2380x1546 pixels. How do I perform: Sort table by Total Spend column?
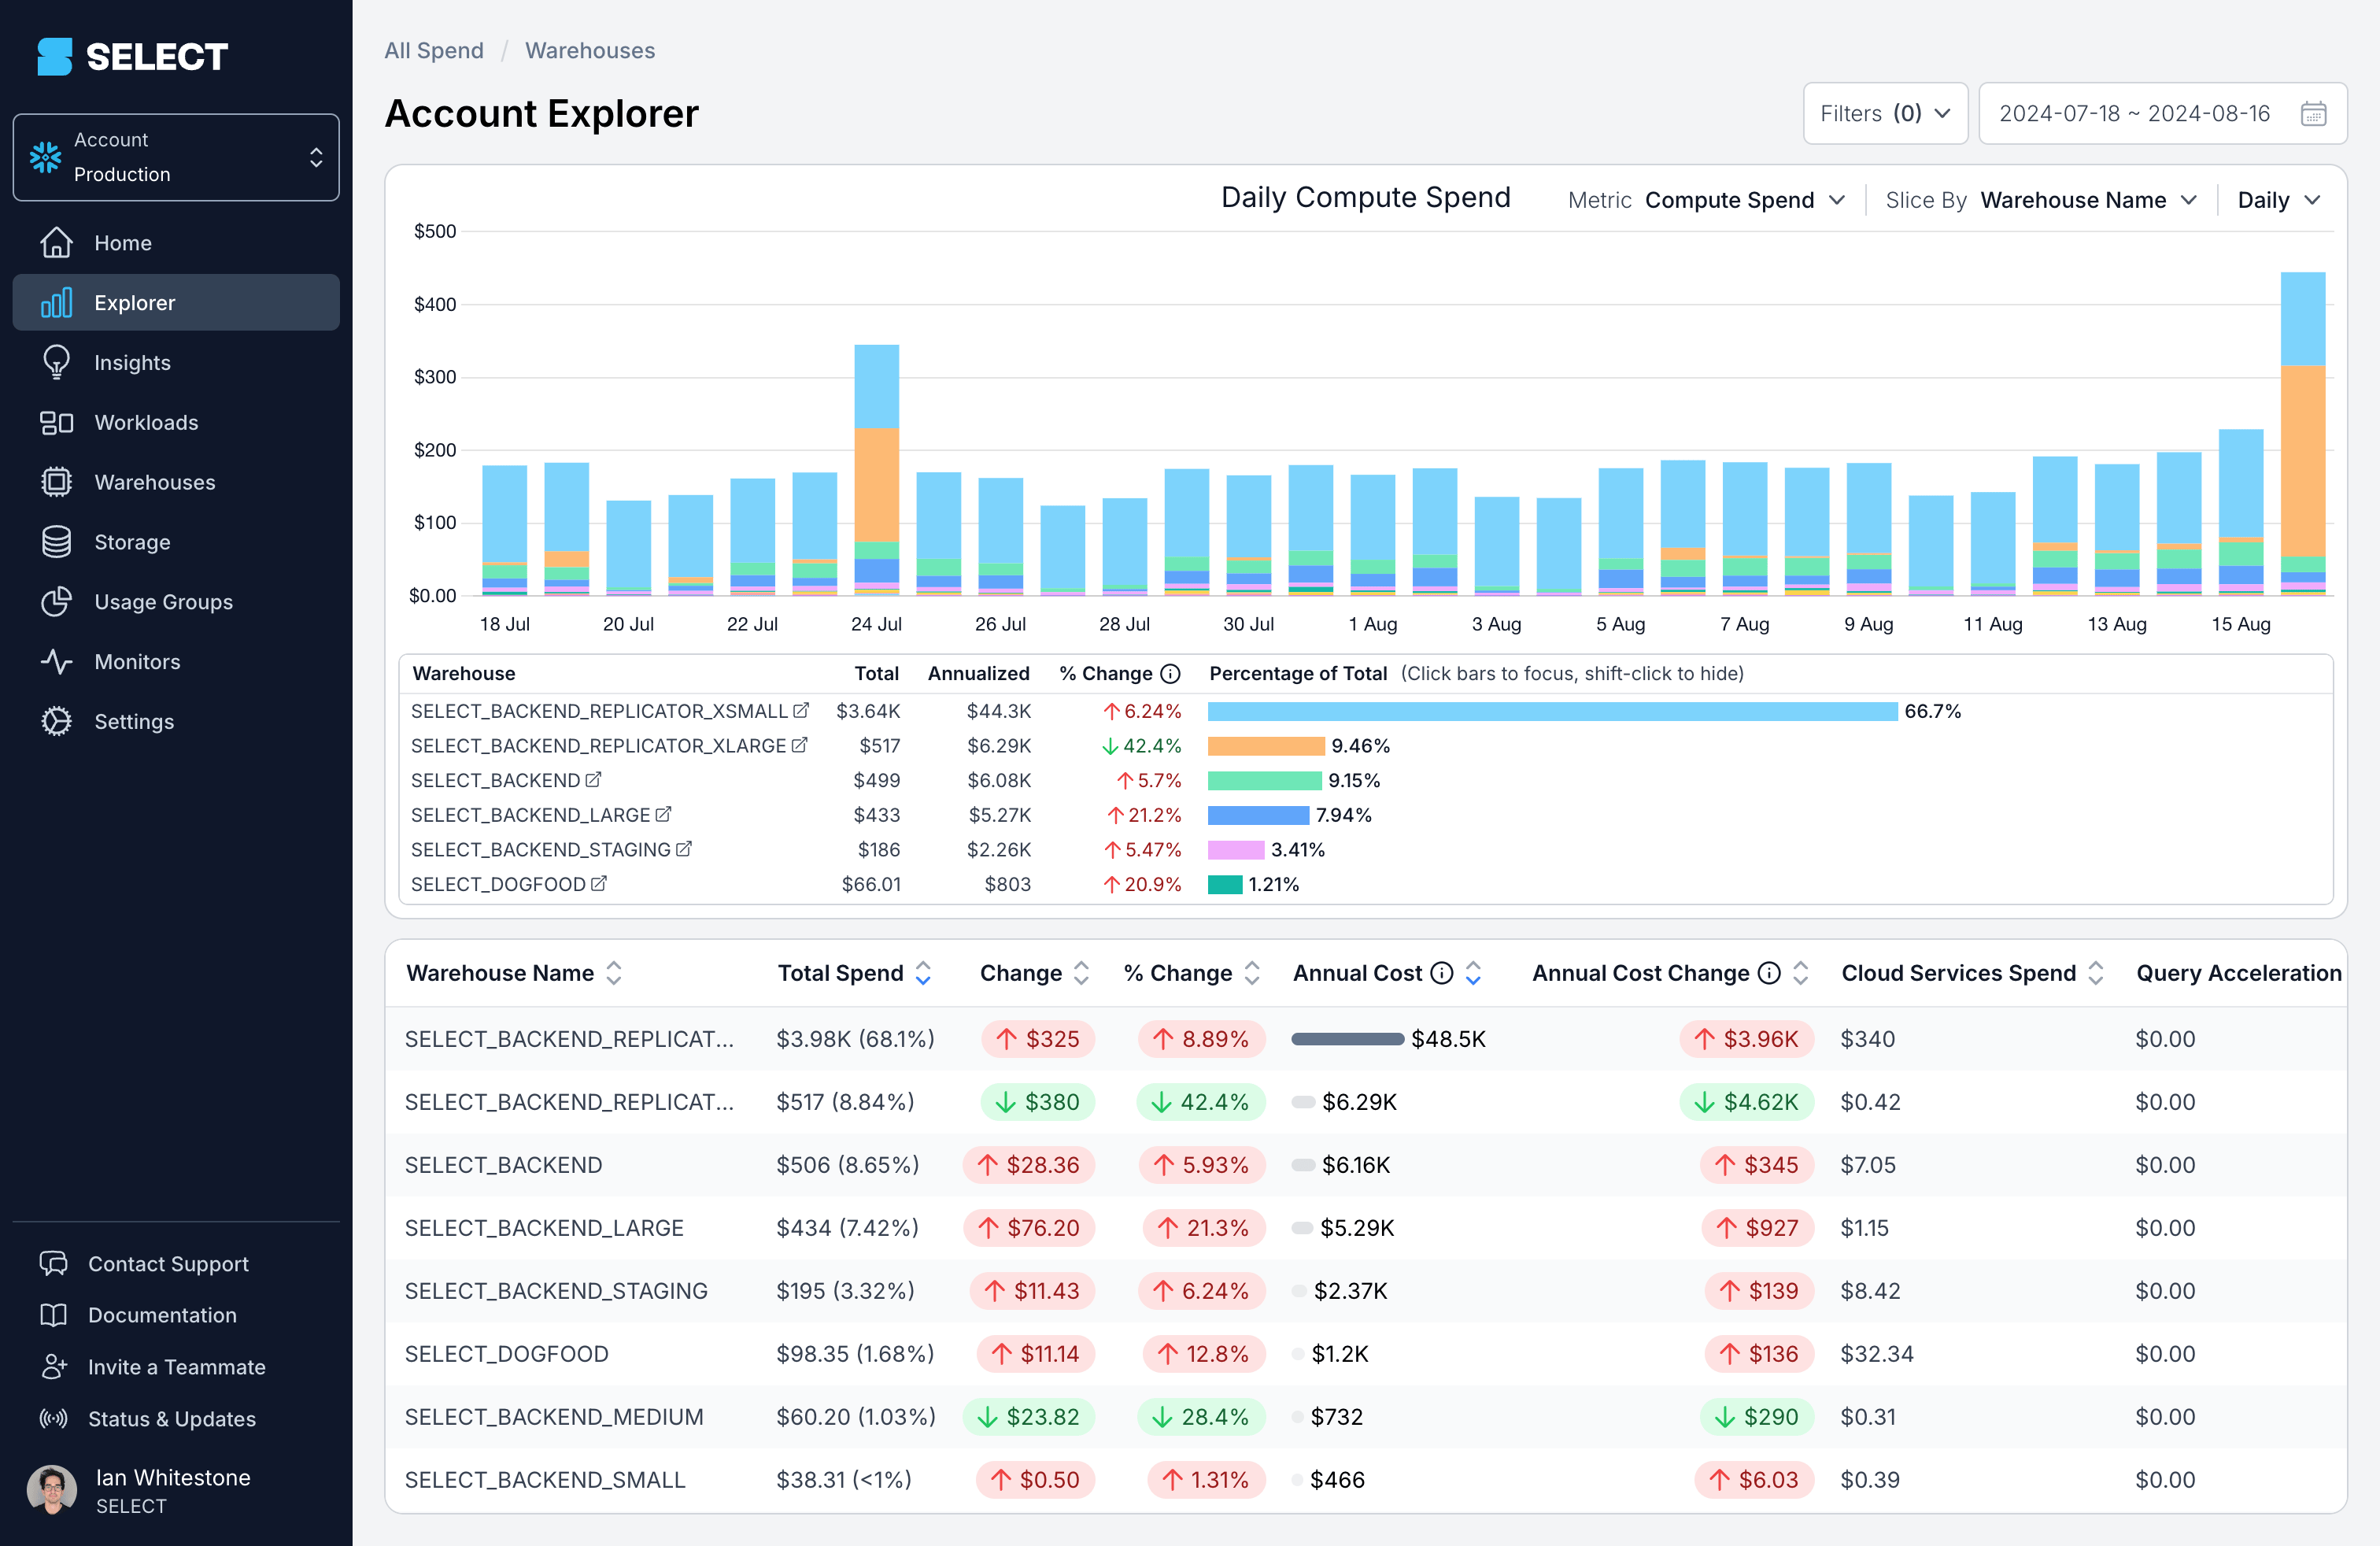[923, 973]
